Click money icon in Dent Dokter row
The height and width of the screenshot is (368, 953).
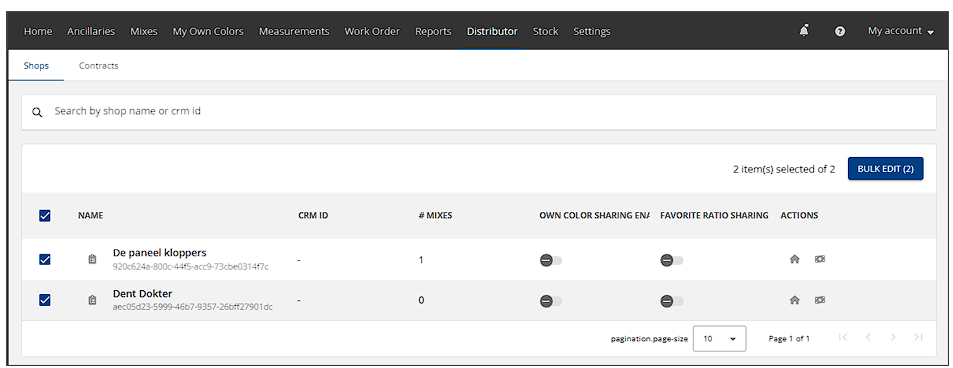(820, 300)
